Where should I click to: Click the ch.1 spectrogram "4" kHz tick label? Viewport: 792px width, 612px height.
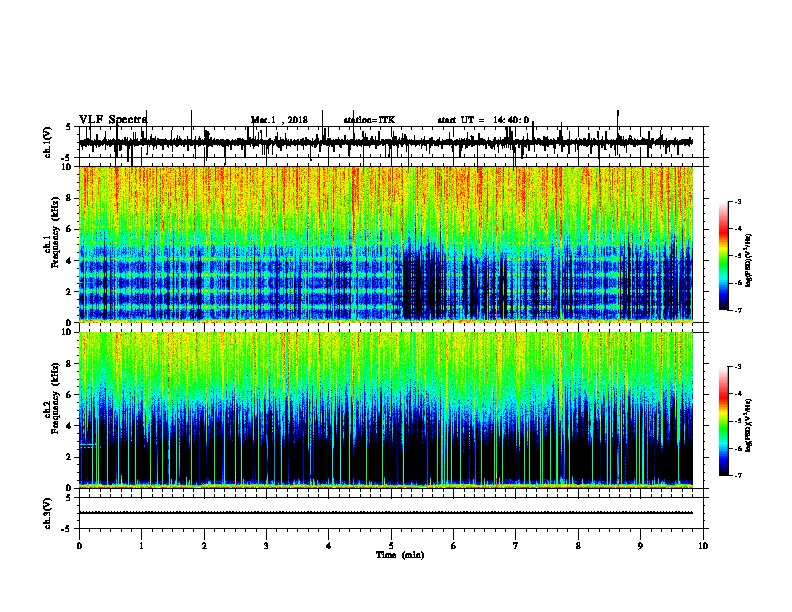pos(70,261)
